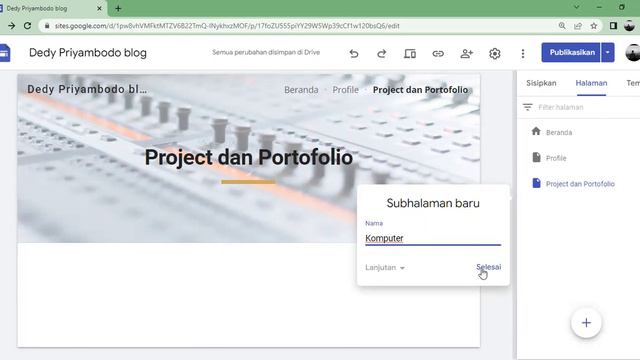The height and width of the screenshot is (360, 640).
Task: Switch to the Halaman tab
Action: (x=591, y=83)
